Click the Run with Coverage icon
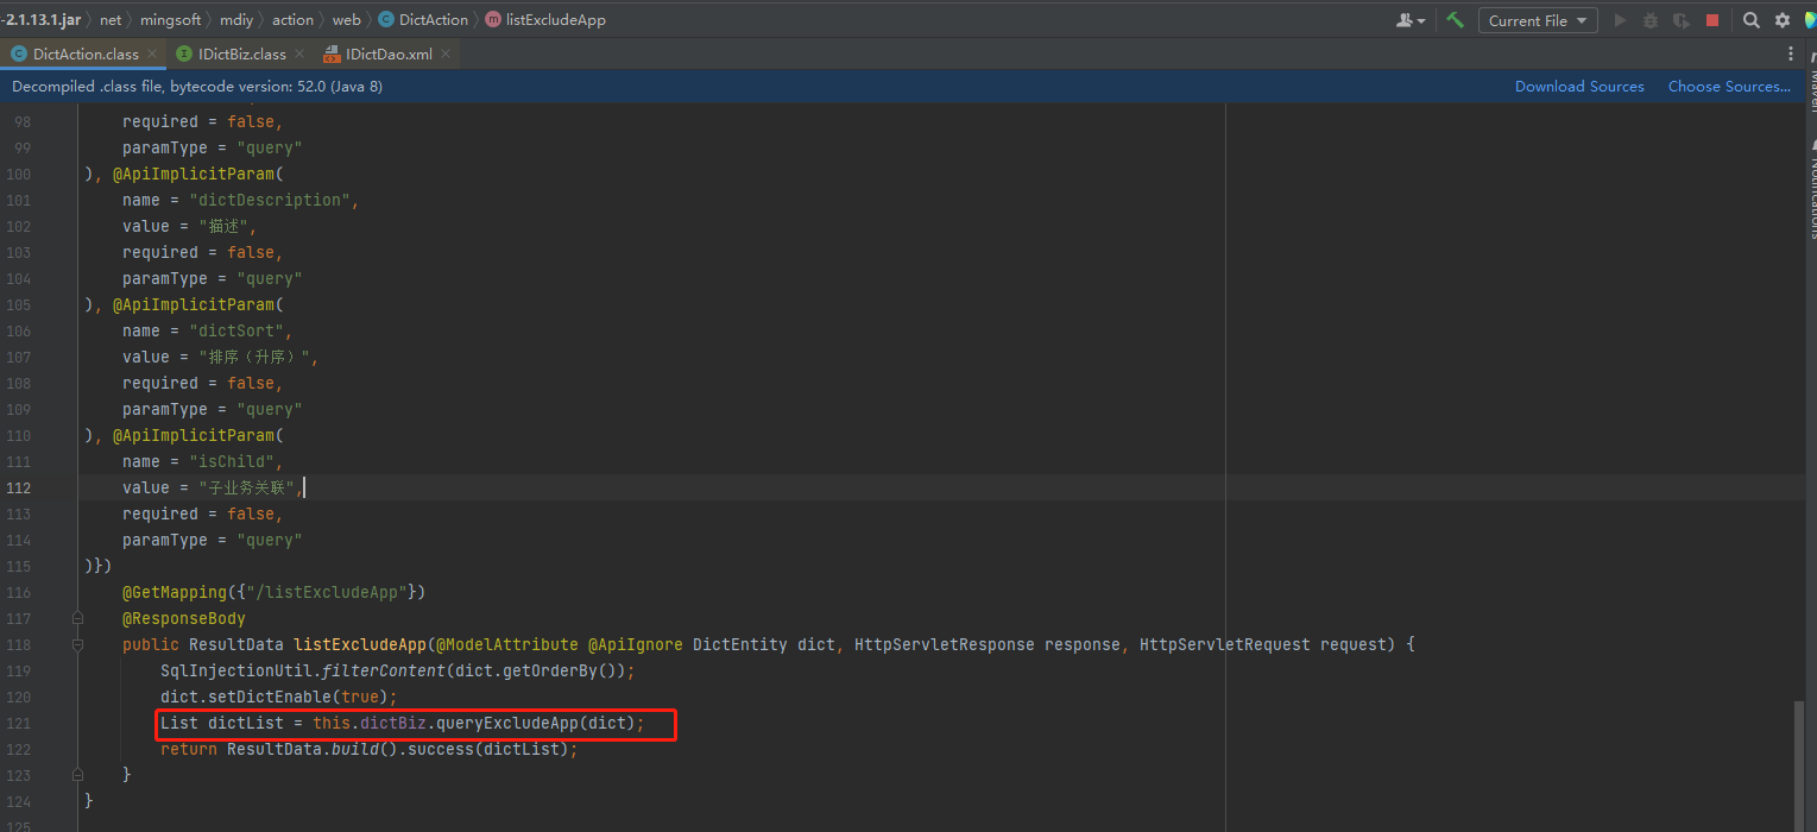The image size is (1817, 832). point(1682,20)
